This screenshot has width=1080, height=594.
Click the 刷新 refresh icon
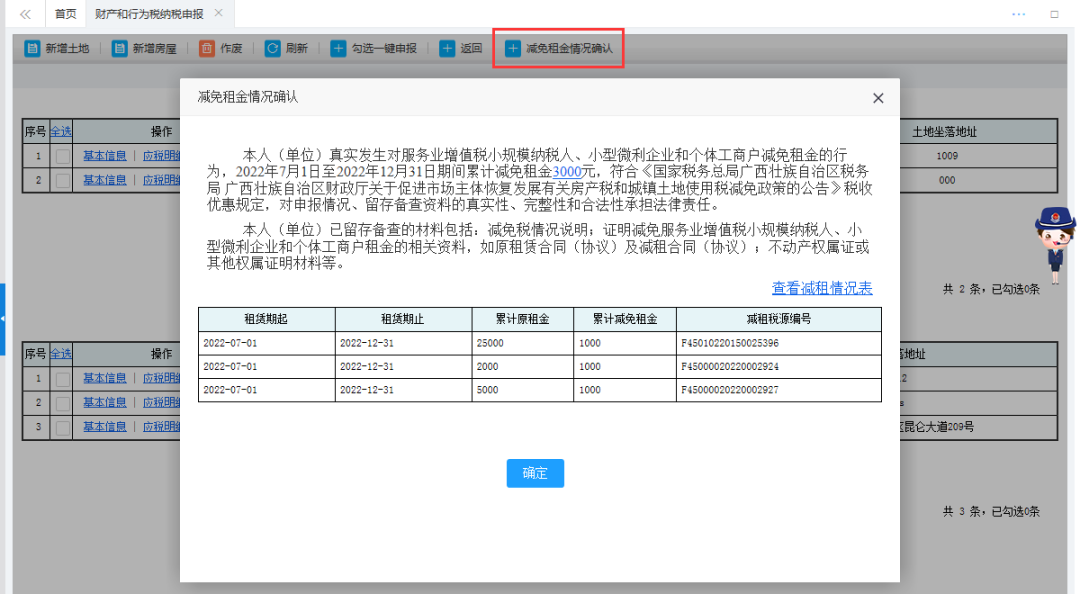click(272, 48)
